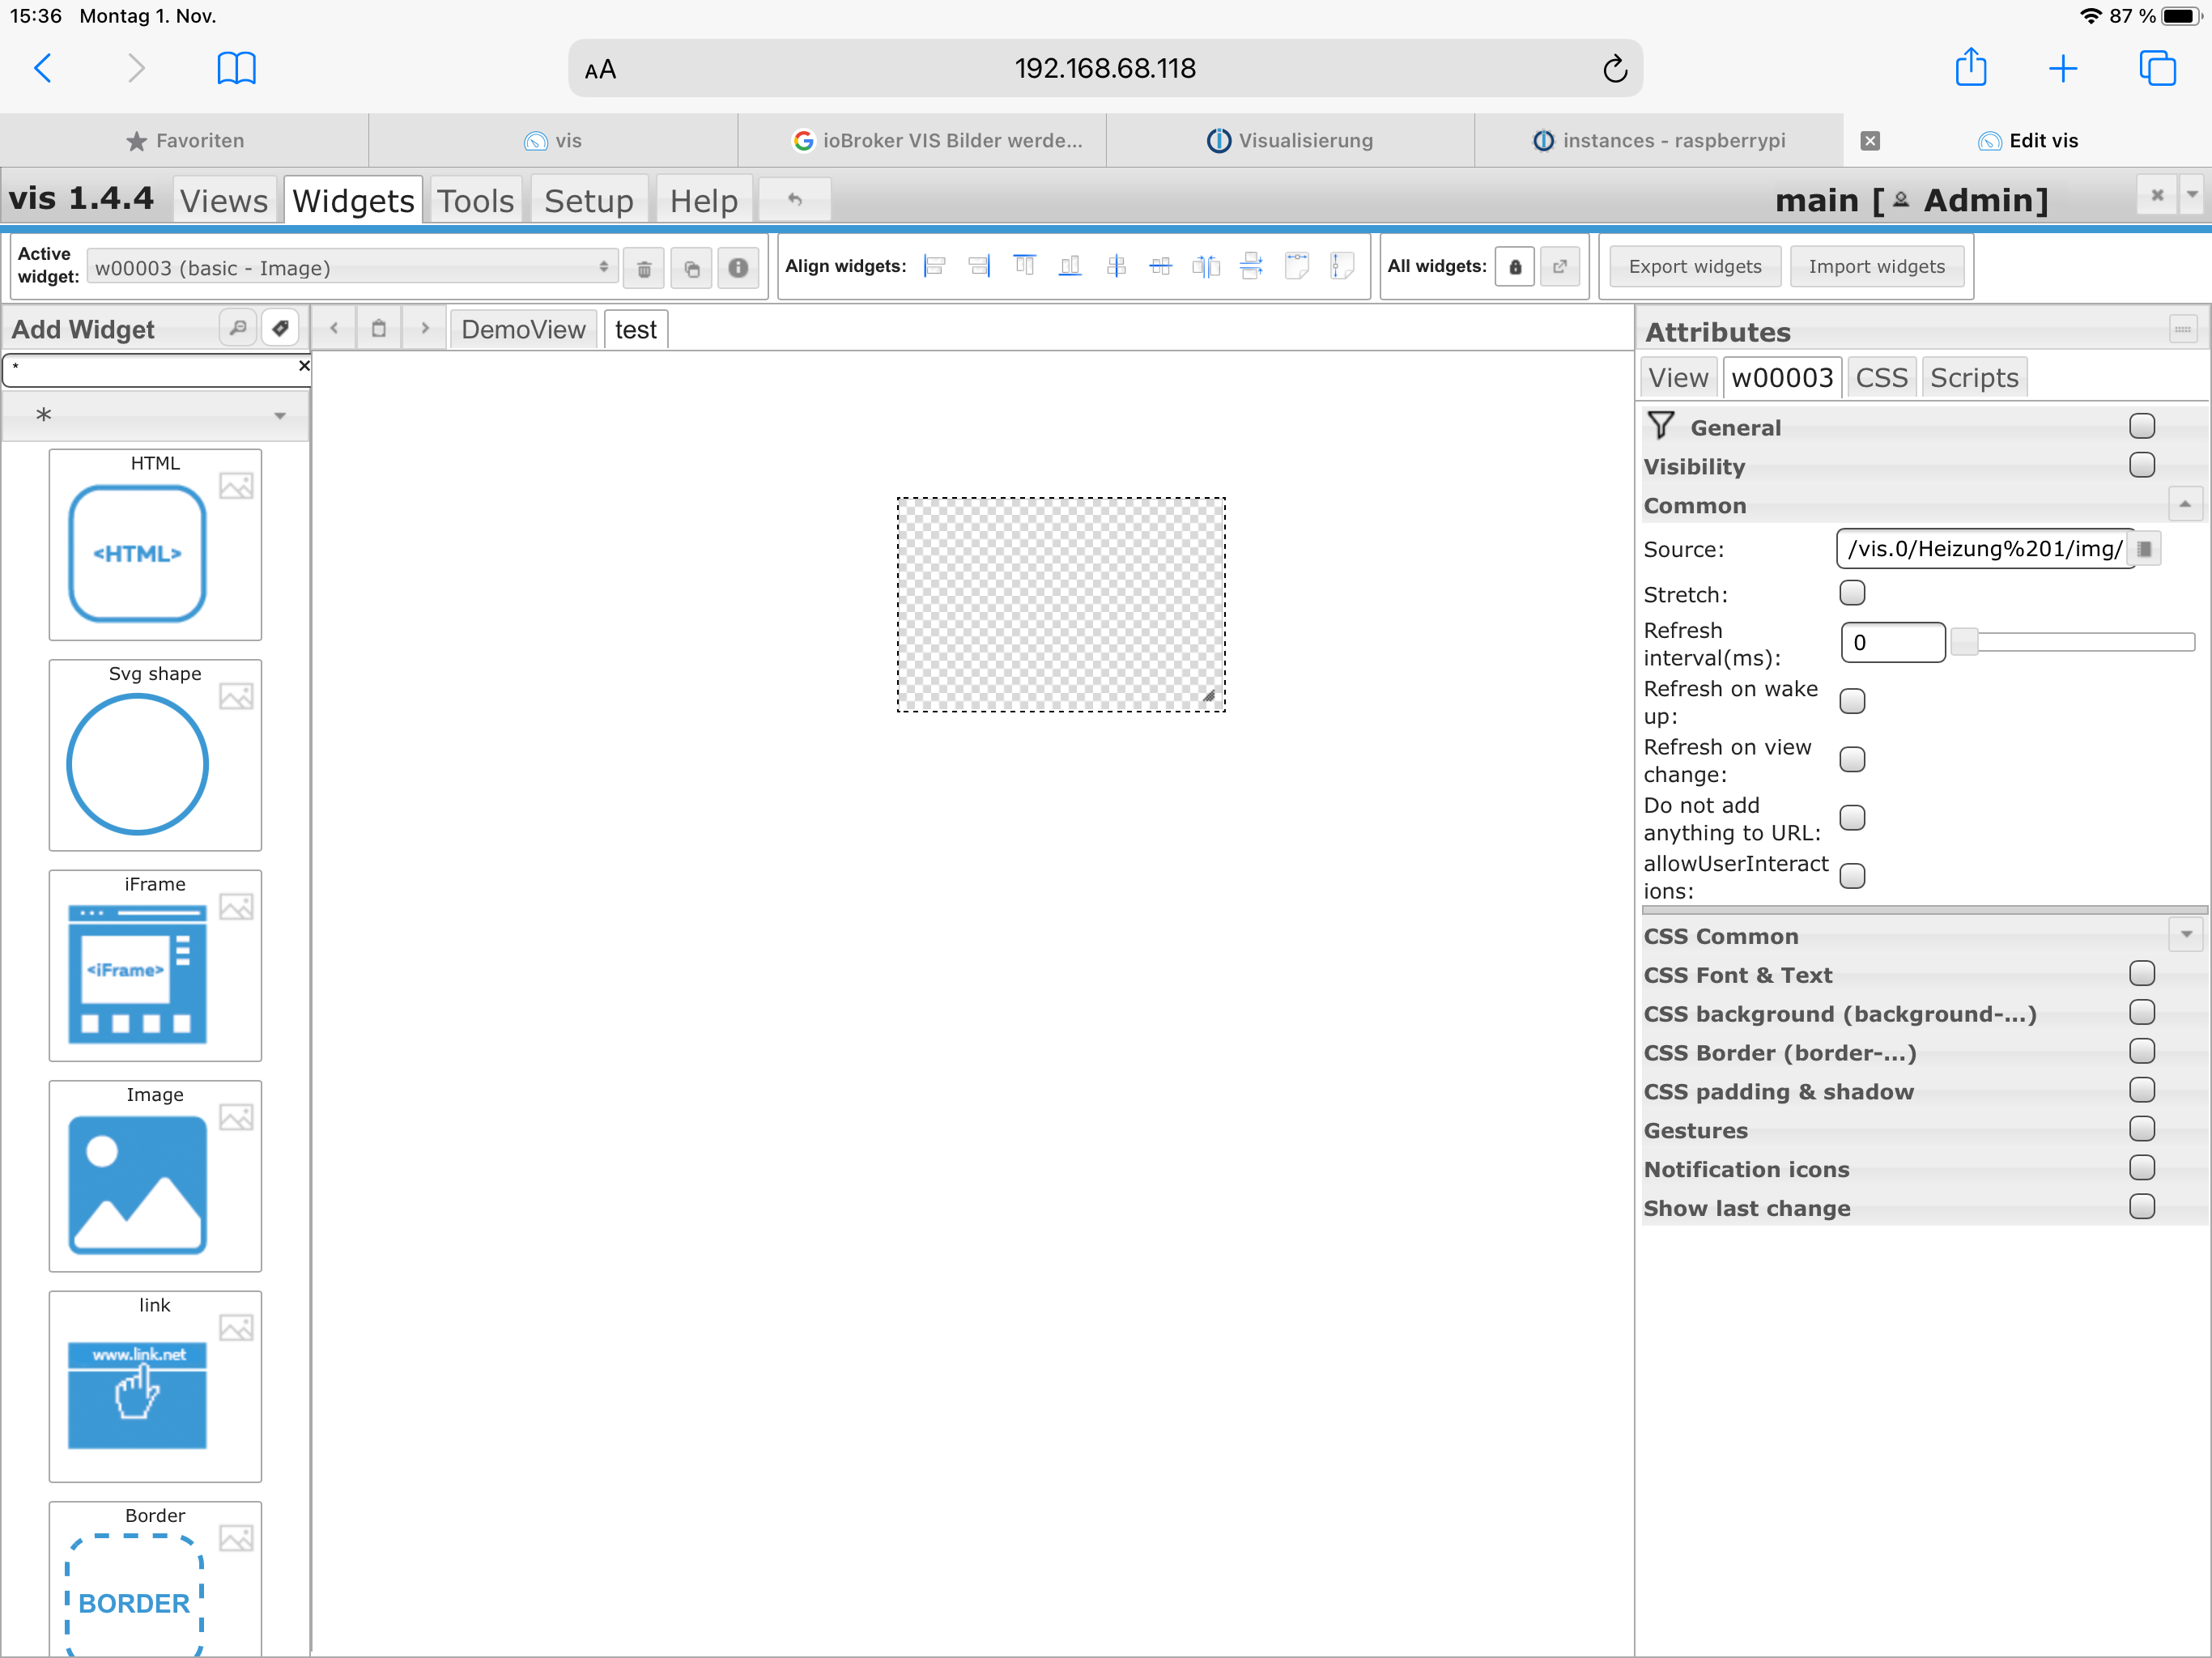
Task: Open widget info icon
Action: [738, 268]
